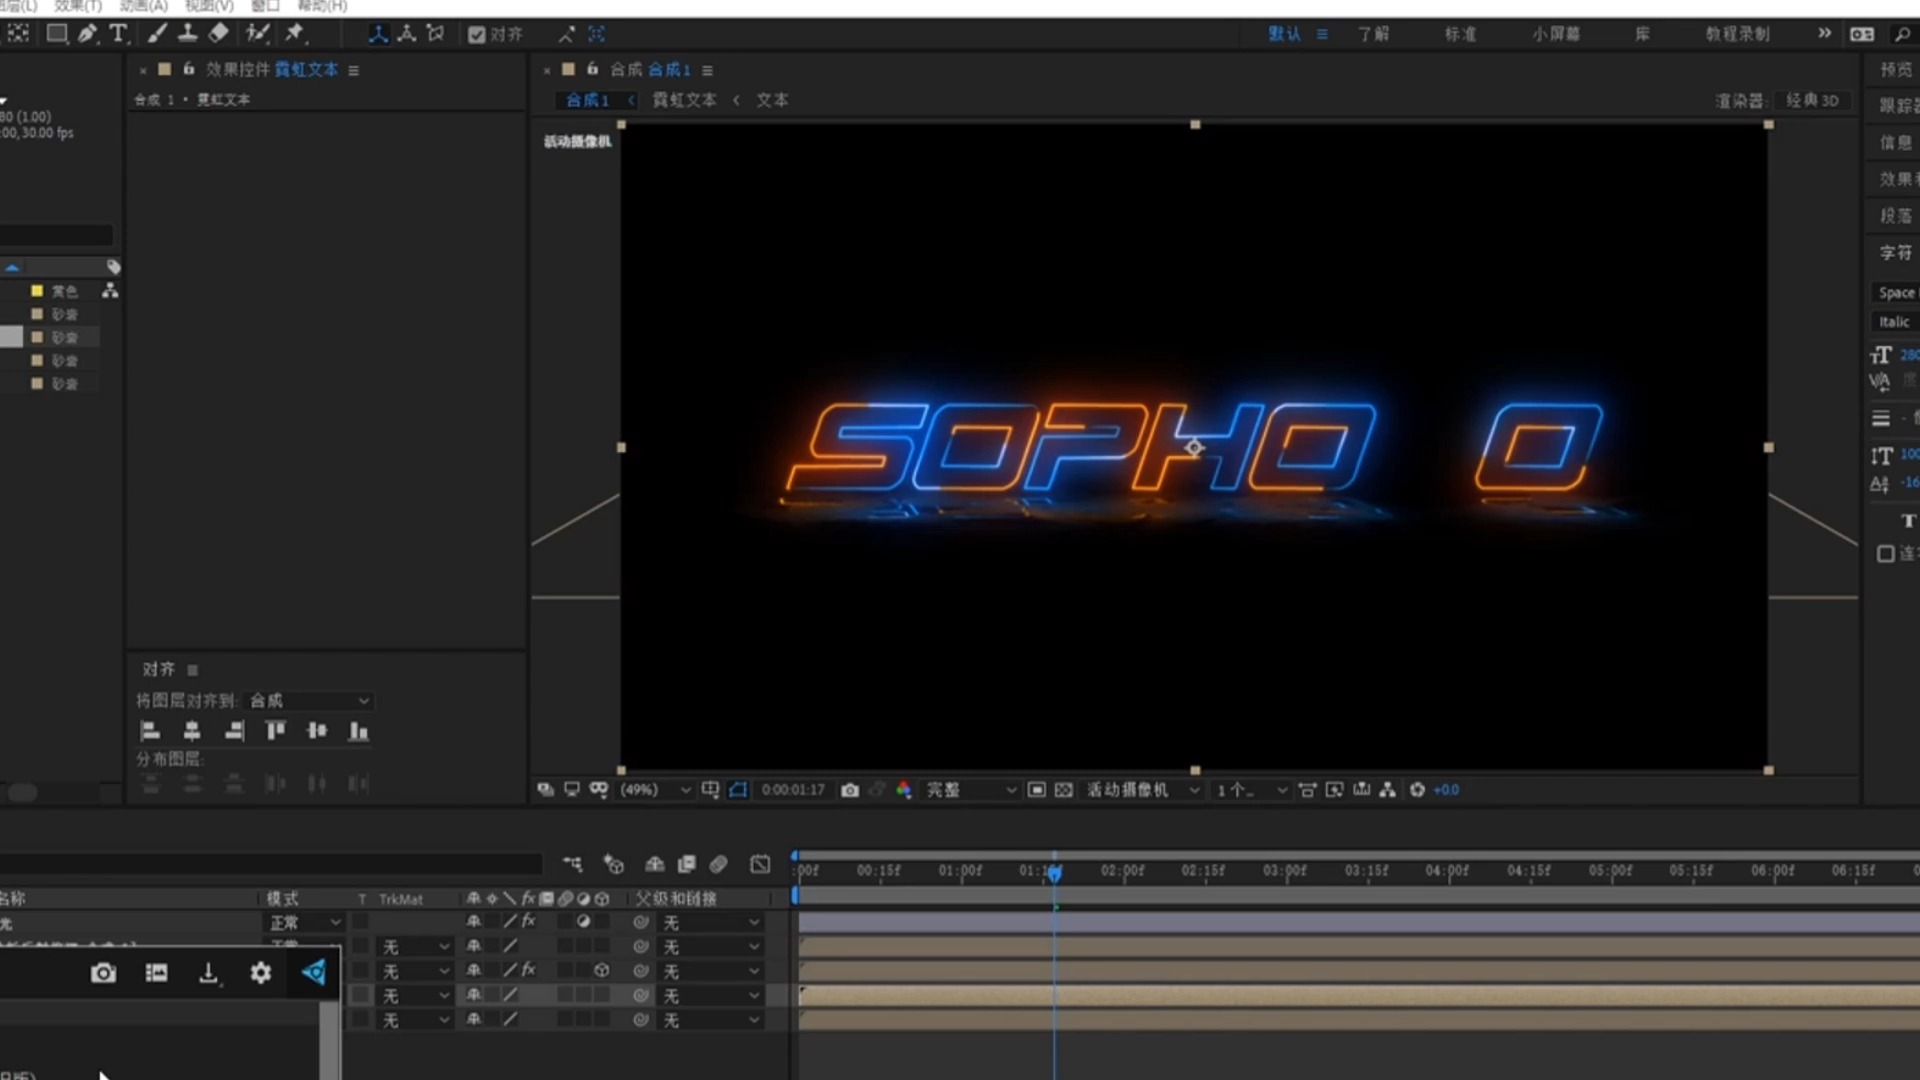Click the overlay camera screenshot icon

coord(103,973)
